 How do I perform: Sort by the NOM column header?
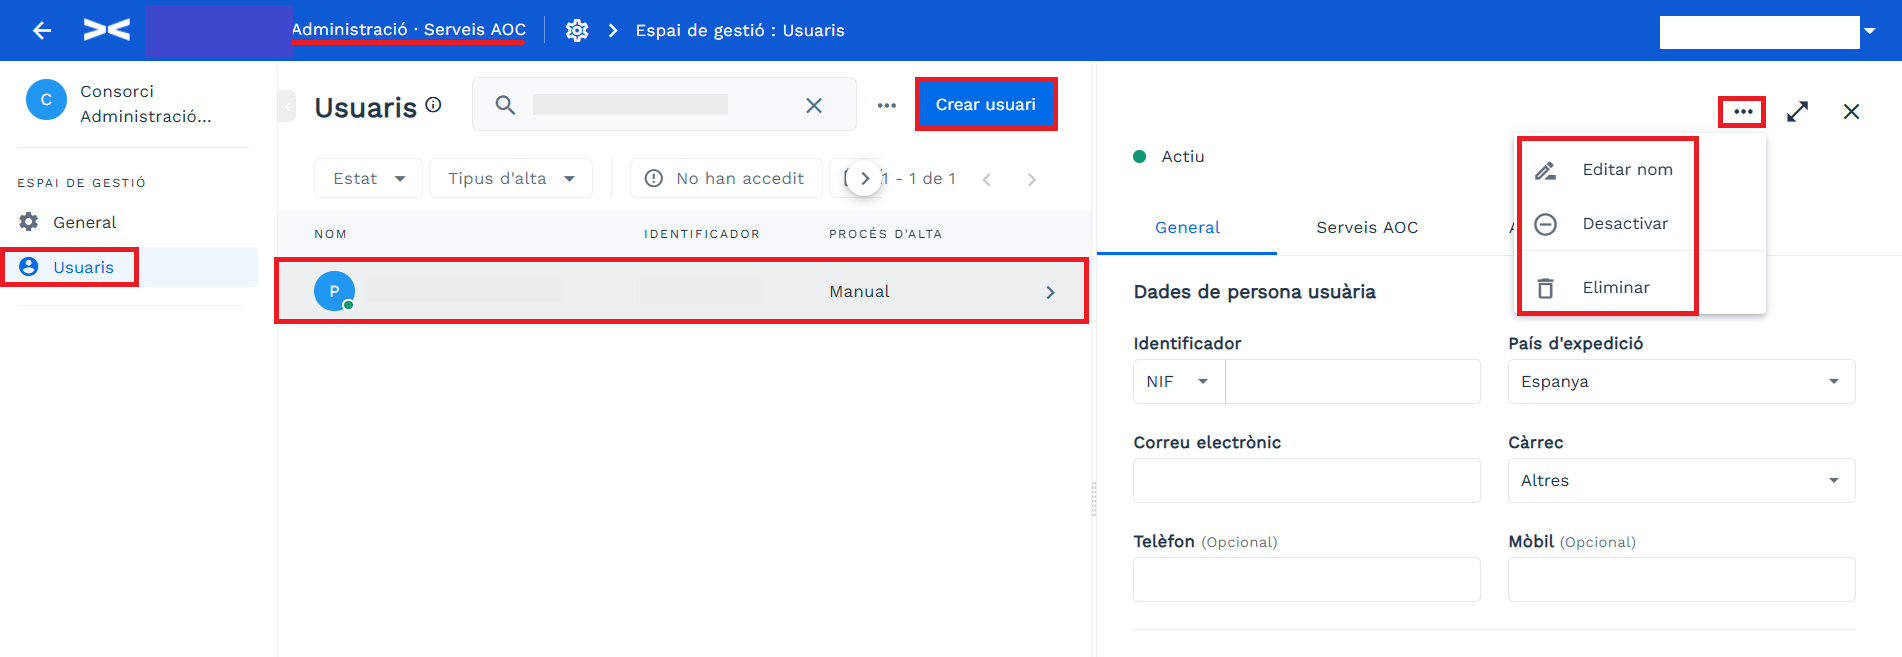(x=330, y=234)
